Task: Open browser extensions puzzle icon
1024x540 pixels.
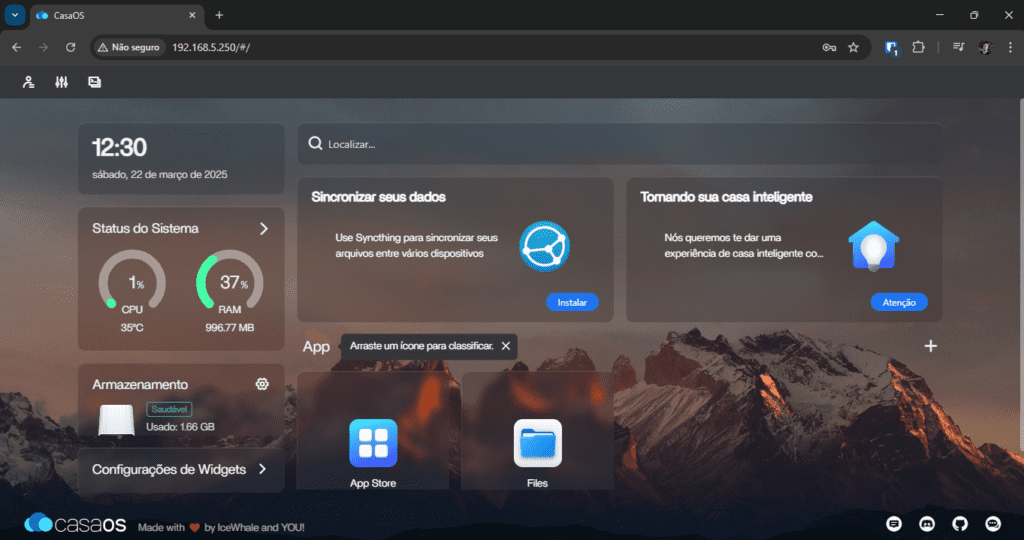Action: coord(918,47)
